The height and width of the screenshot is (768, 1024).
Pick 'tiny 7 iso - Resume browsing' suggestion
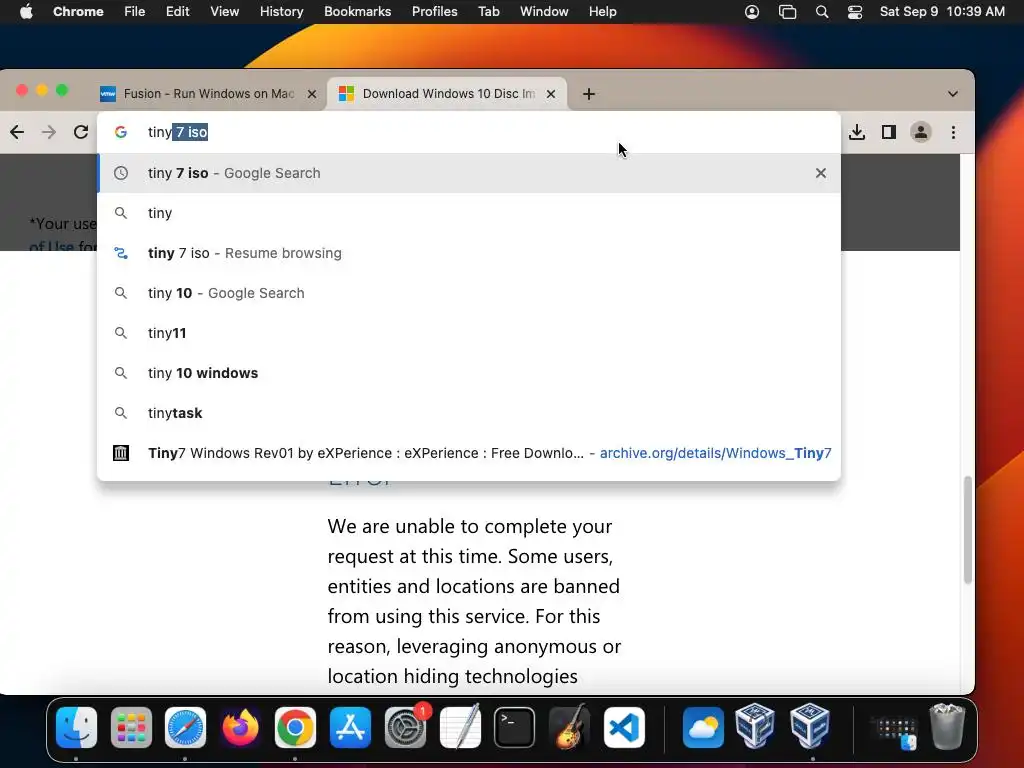pos(469,253)
